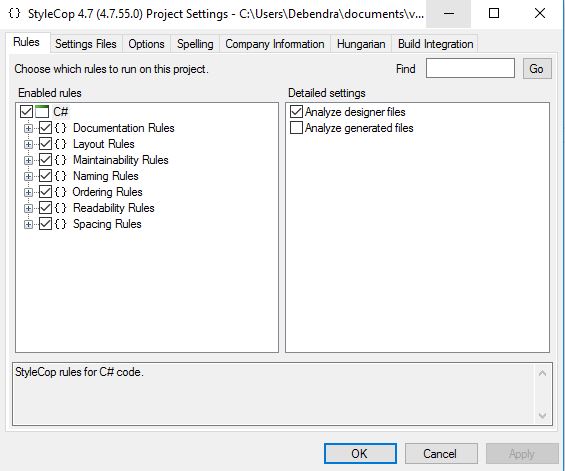565x471 pixels.
Task: Open the Build Integration tab
Action: point(435,44)
